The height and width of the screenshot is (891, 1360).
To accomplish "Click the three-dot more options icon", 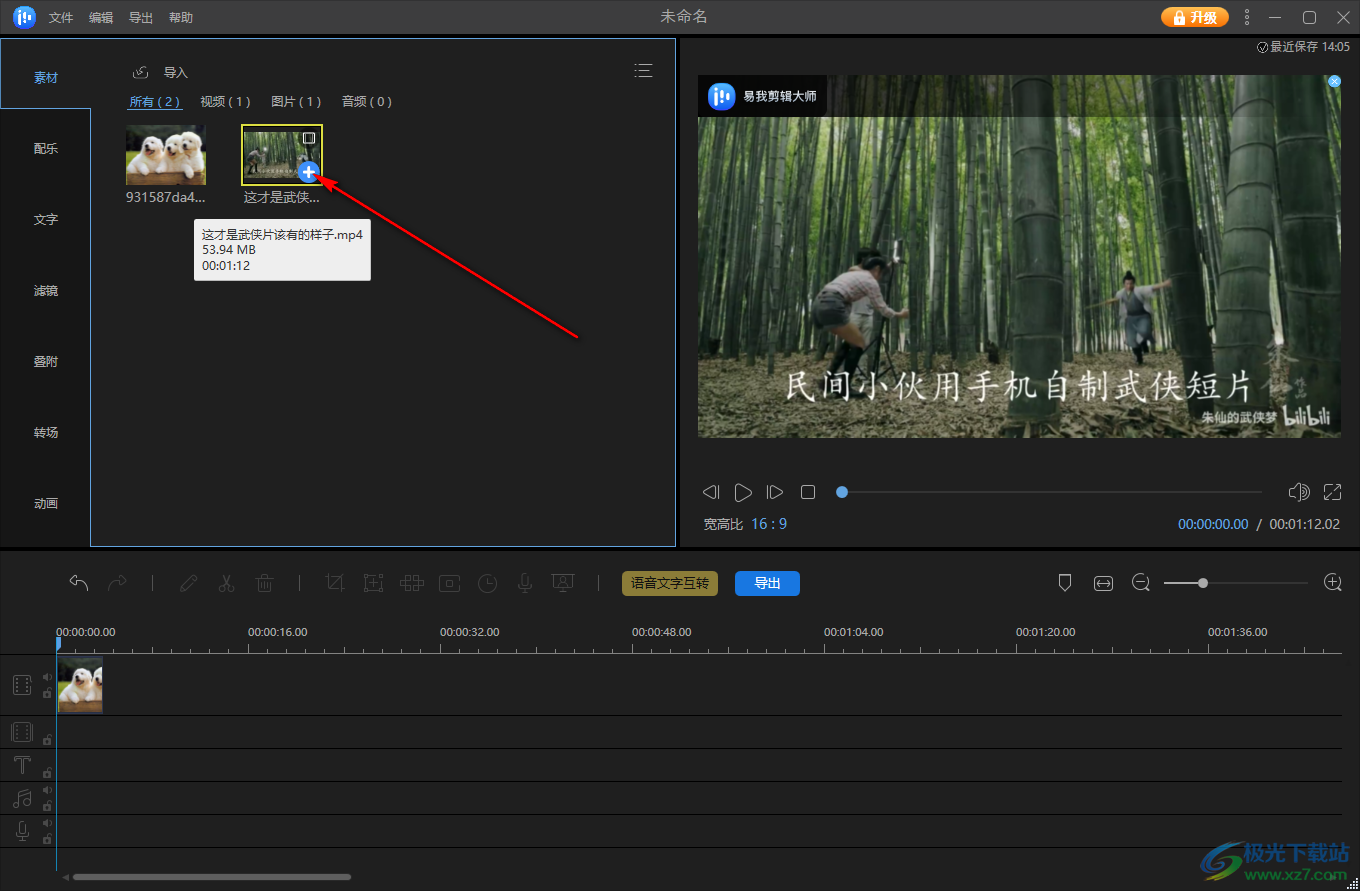I will pyautogui.click(x=1246, y=17).
